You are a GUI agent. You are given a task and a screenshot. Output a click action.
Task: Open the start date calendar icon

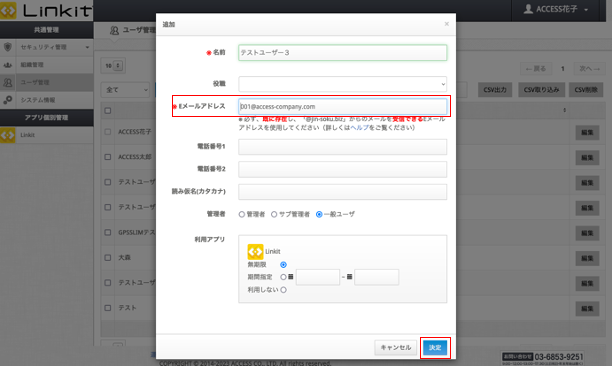(291, 277)
